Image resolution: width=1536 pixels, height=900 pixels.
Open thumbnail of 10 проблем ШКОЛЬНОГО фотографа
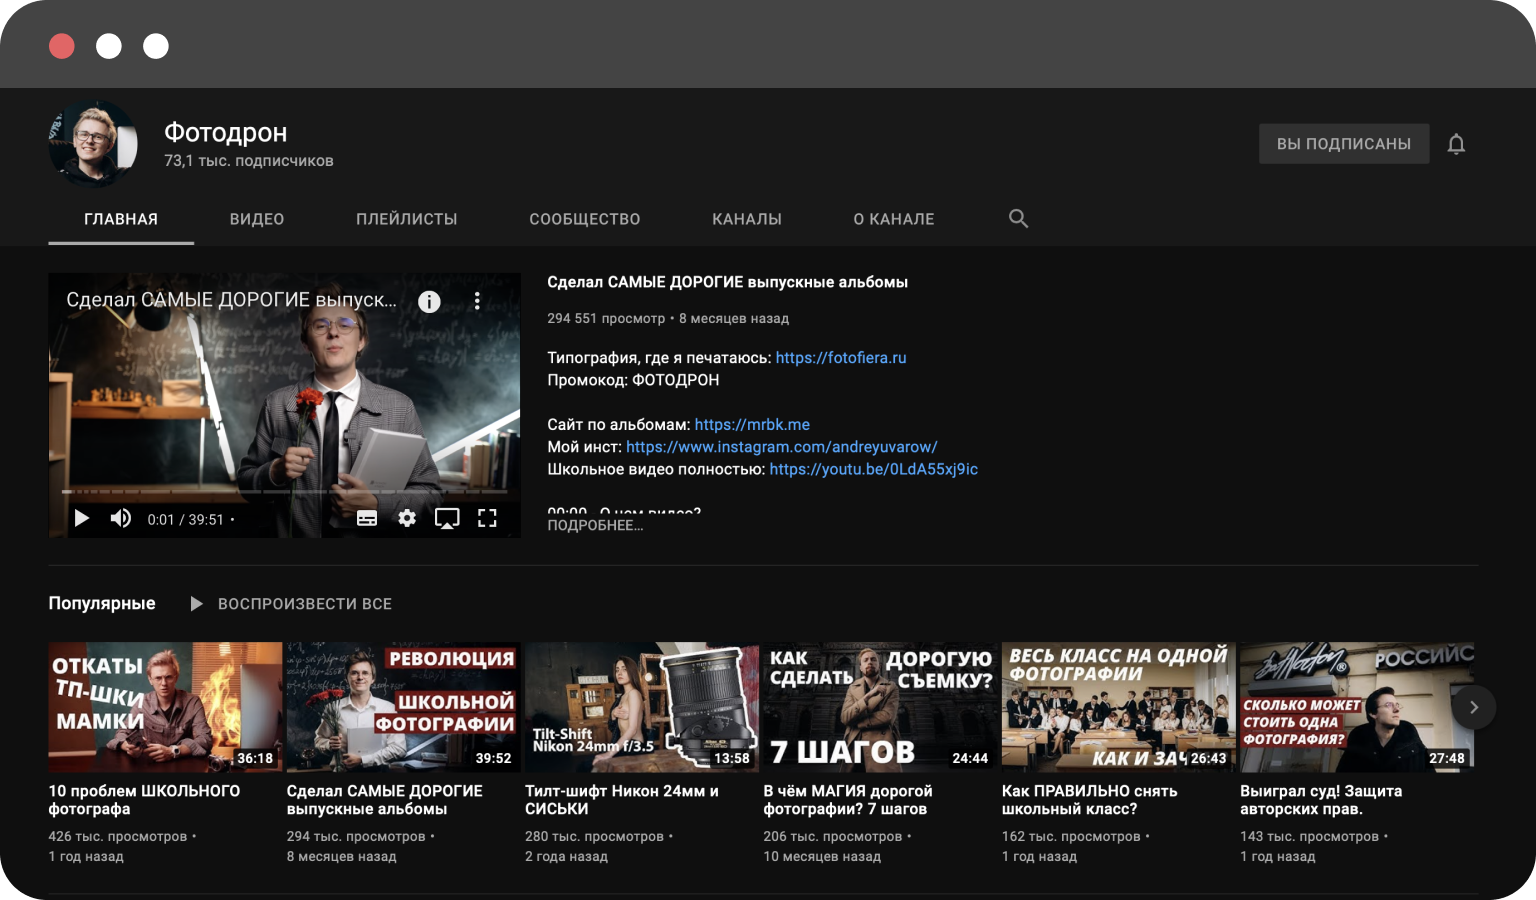point(166,707)
